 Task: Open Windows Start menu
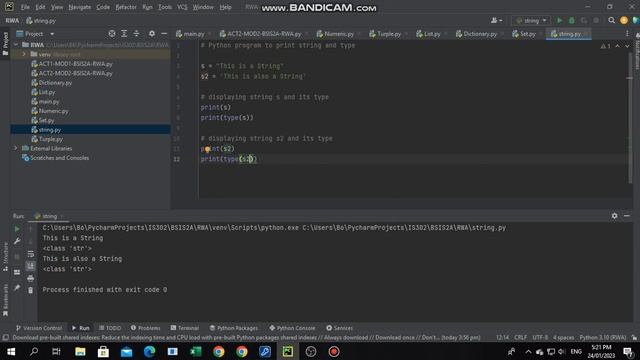point(11,351)
